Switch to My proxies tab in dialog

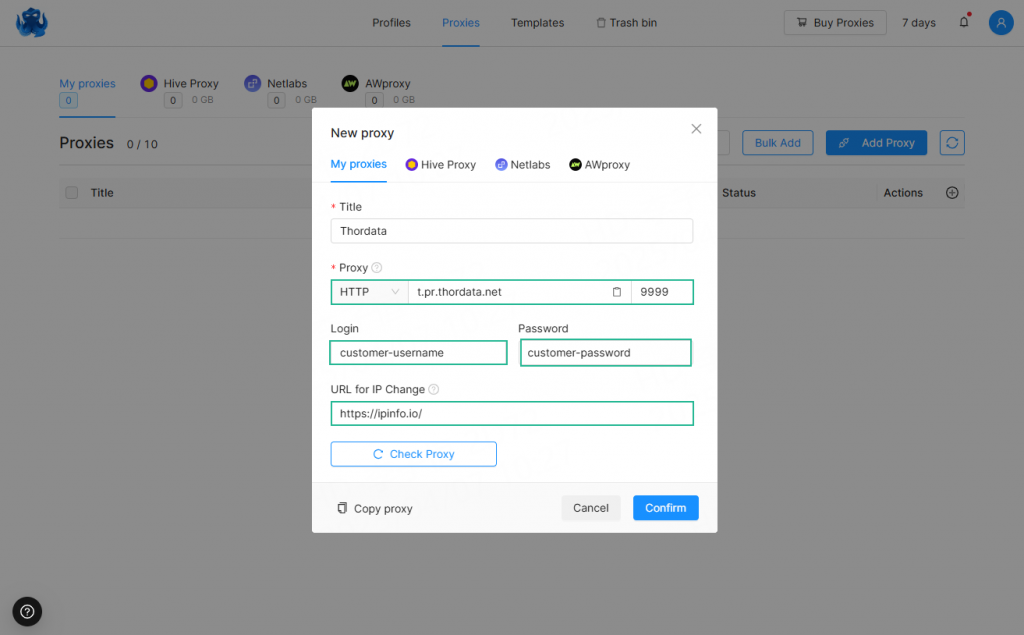[359, 165]
